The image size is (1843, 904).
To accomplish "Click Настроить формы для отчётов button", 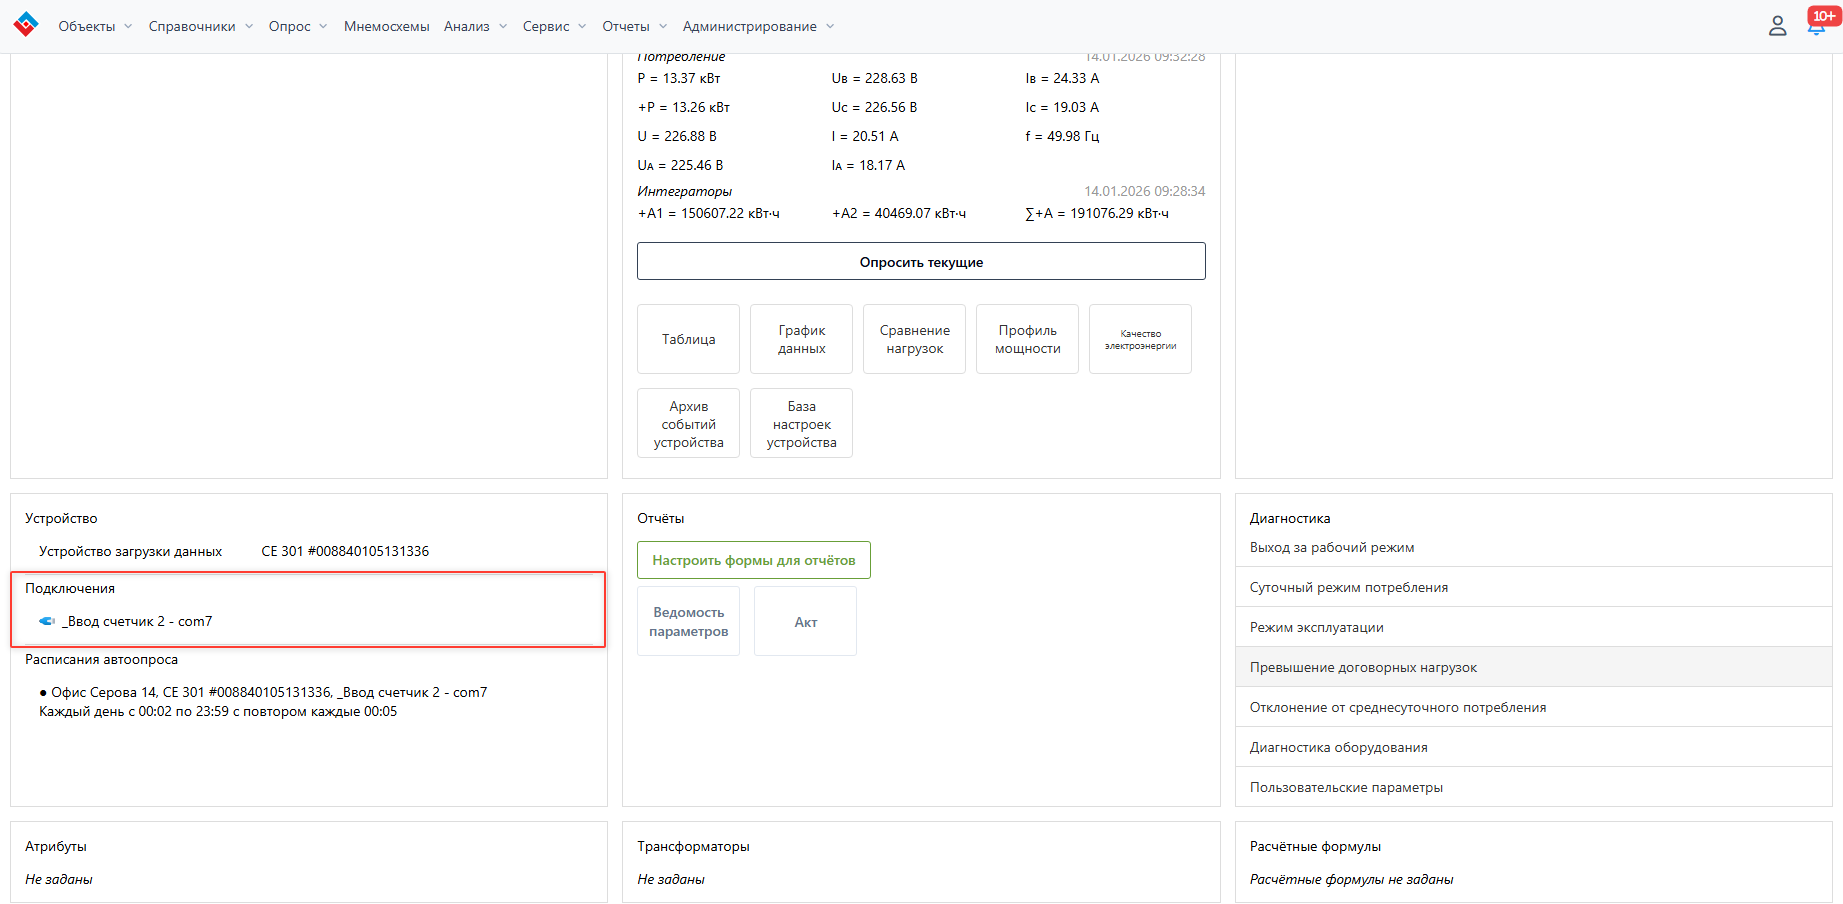I will tap(753, 560).
